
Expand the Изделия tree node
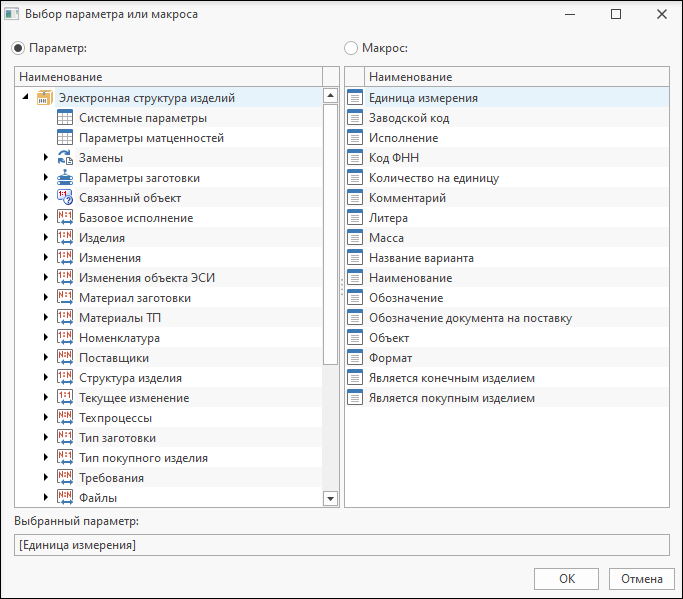(x=46, y=238)
